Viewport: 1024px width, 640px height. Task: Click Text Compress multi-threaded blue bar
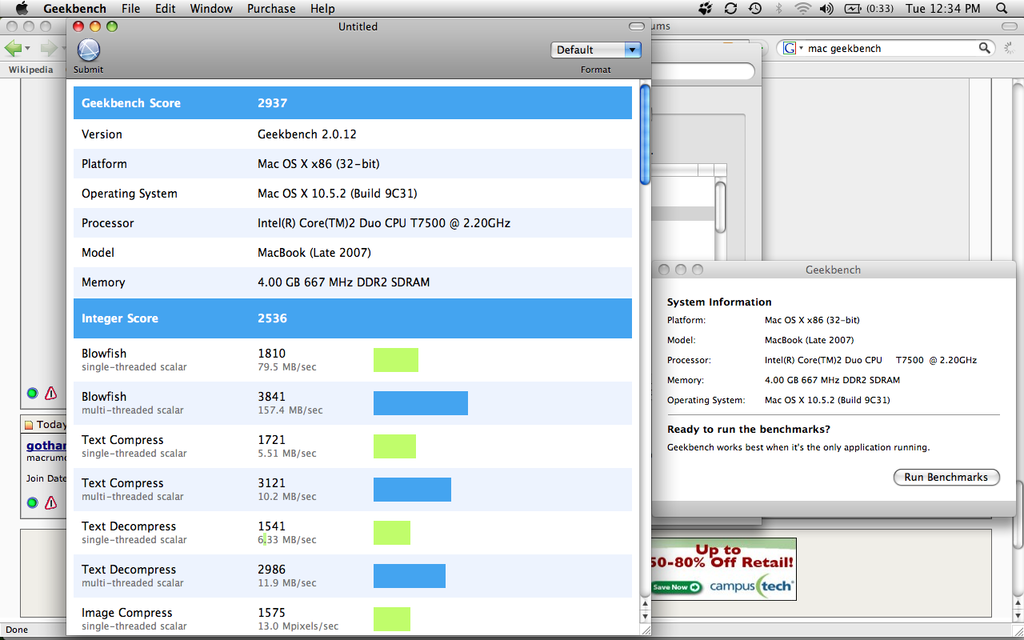[x=412, y=489]
